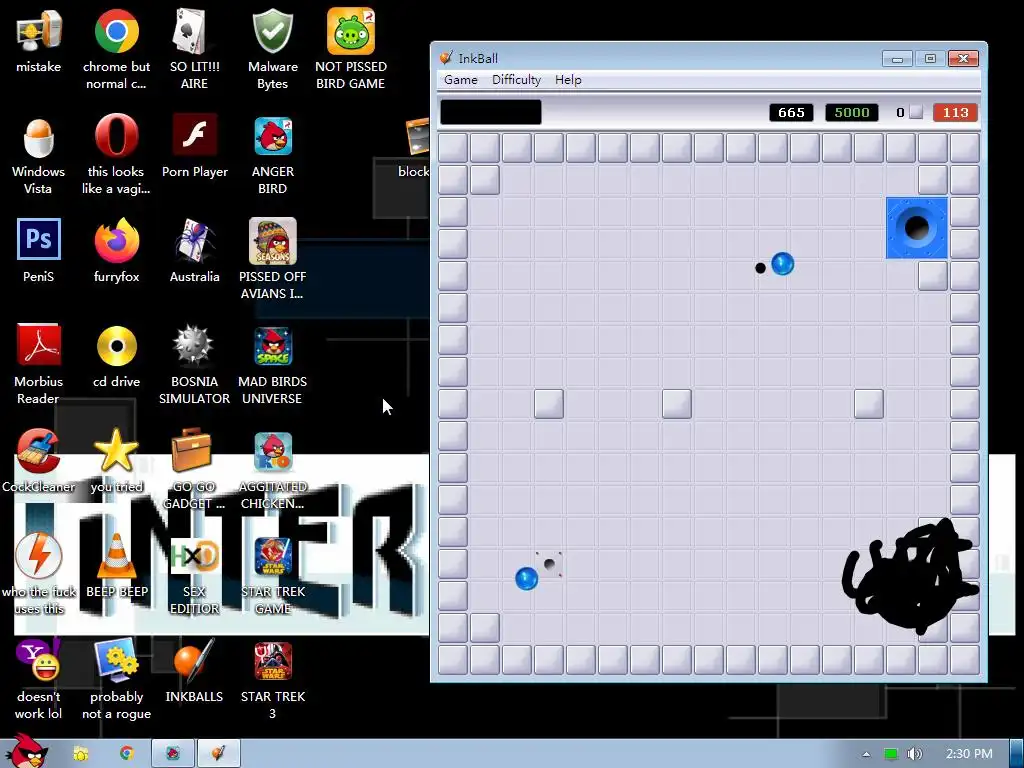1024x768 pixels.
Task: Click the 665 score counter
Action: click(x=791, y=112)
